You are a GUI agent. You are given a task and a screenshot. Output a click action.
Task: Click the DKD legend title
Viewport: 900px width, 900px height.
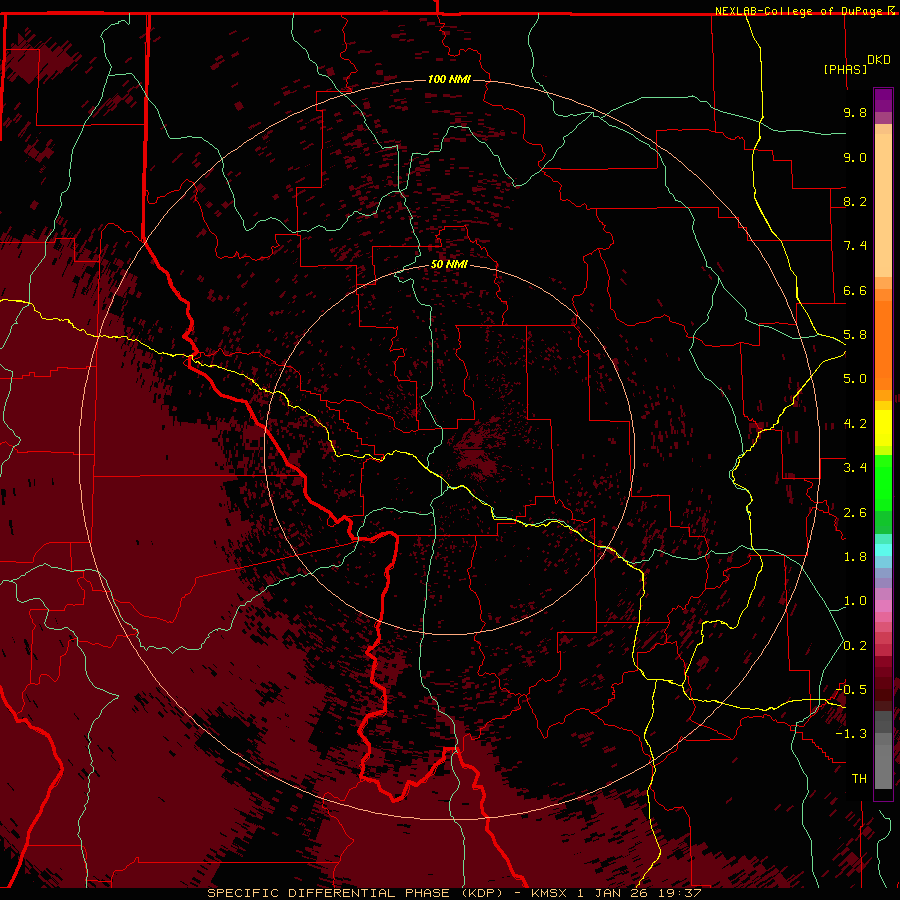pos(878,60)
